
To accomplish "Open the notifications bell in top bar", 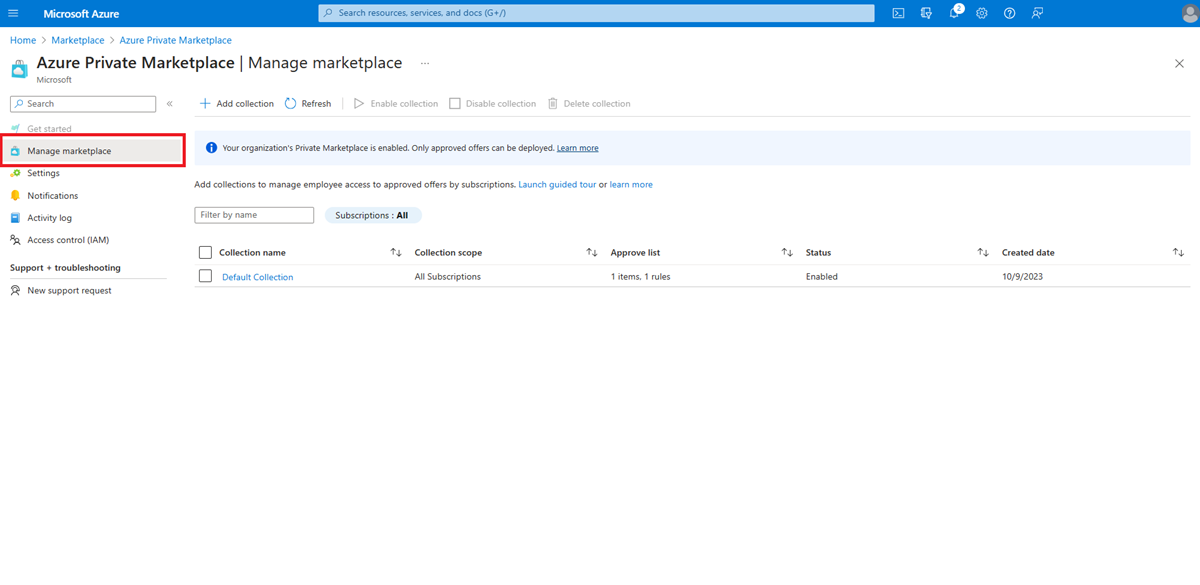I will pyautogui.click(x=954, y=13).
